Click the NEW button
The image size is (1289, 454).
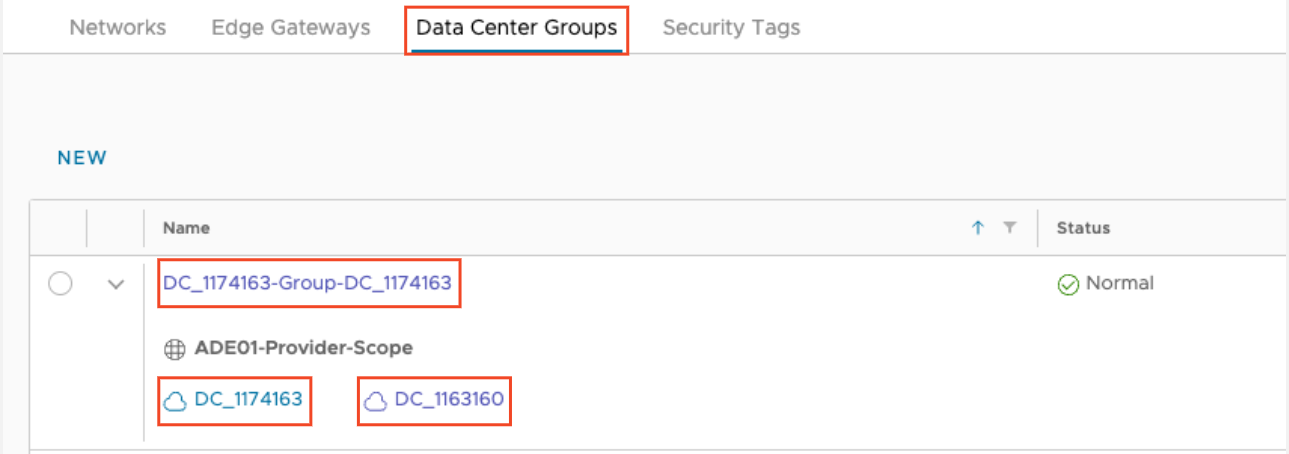[x=82, y=158]
